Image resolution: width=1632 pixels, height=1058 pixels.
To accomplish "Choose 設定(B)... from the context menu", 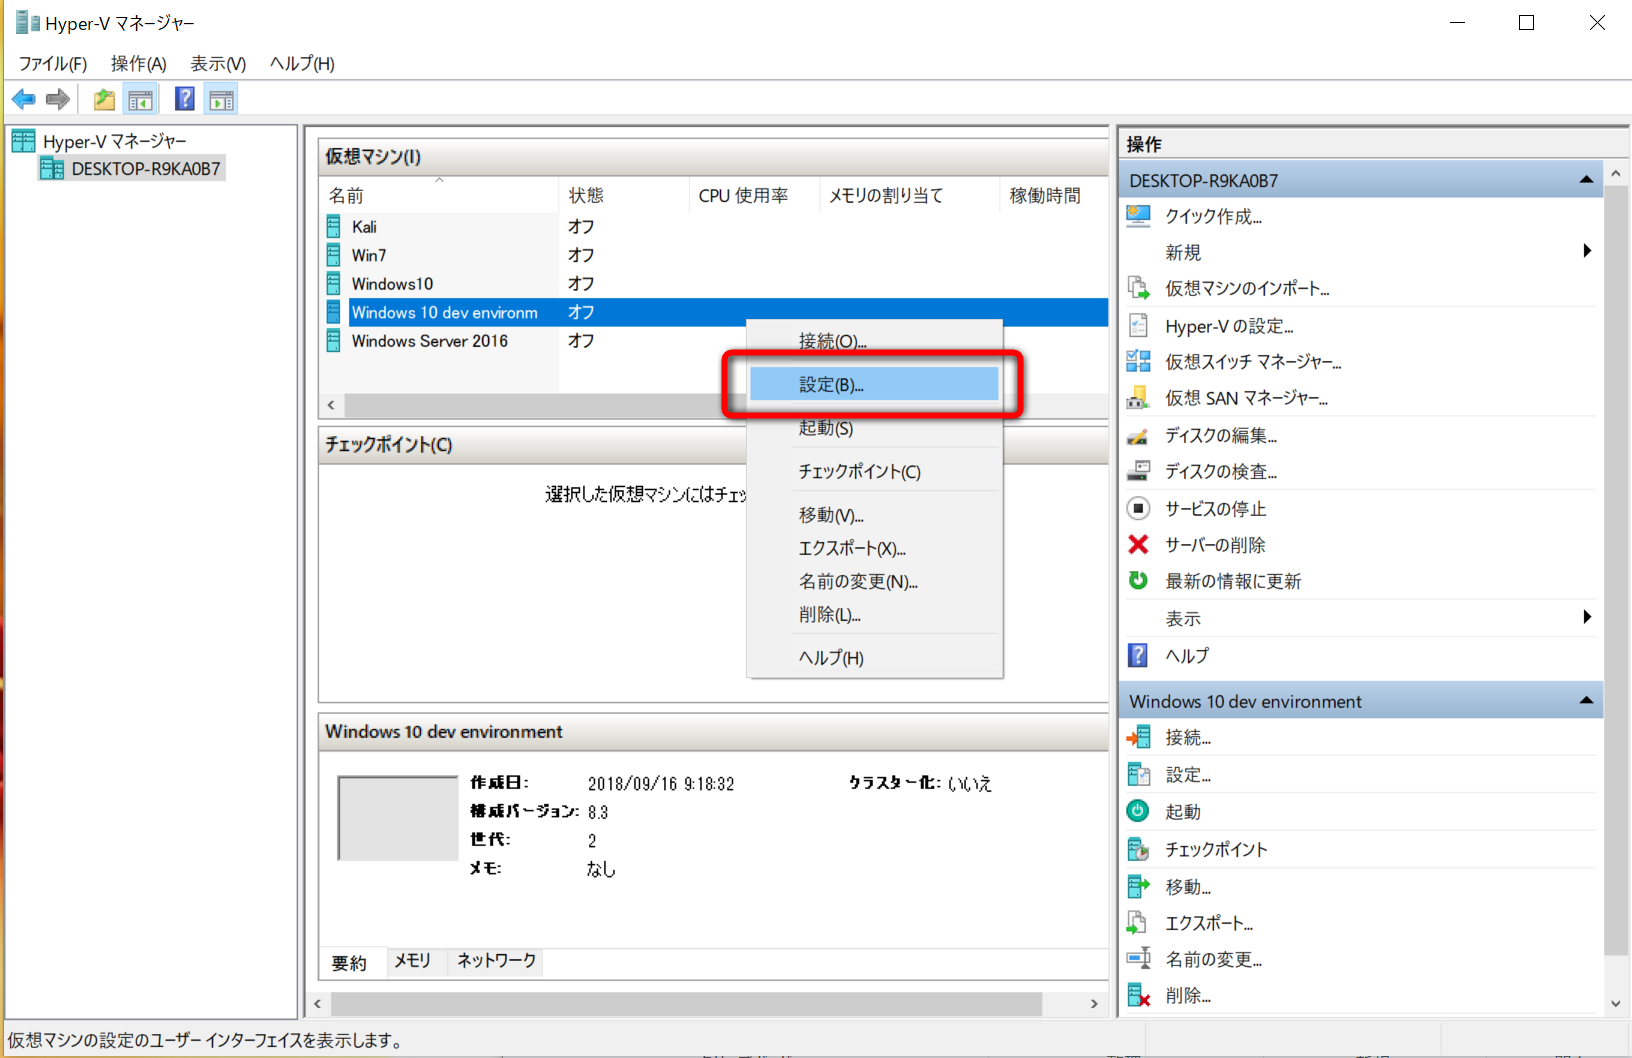I will pos(872,384).
